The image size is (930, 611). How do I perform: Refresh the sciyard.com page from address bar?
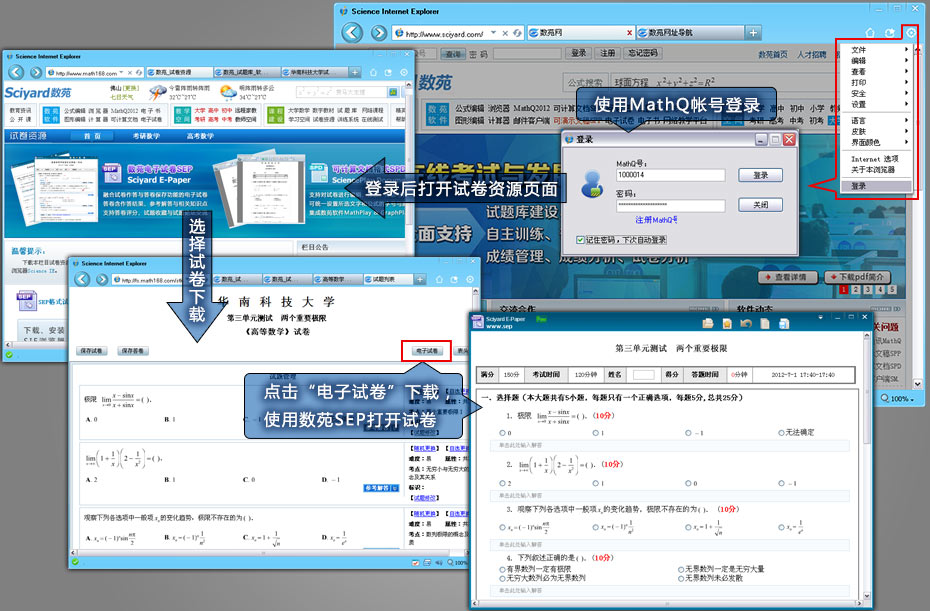(x=517, y=33)
